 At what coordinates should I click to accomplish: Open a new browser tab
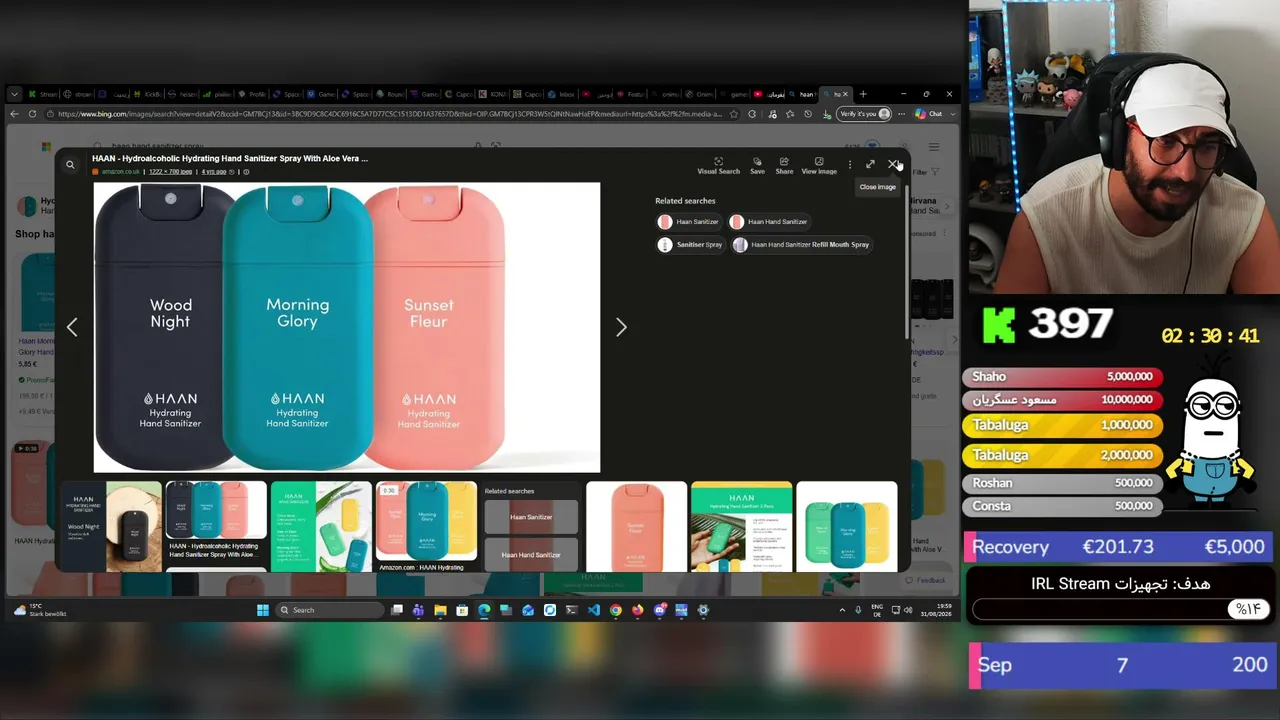click(863, 94)
